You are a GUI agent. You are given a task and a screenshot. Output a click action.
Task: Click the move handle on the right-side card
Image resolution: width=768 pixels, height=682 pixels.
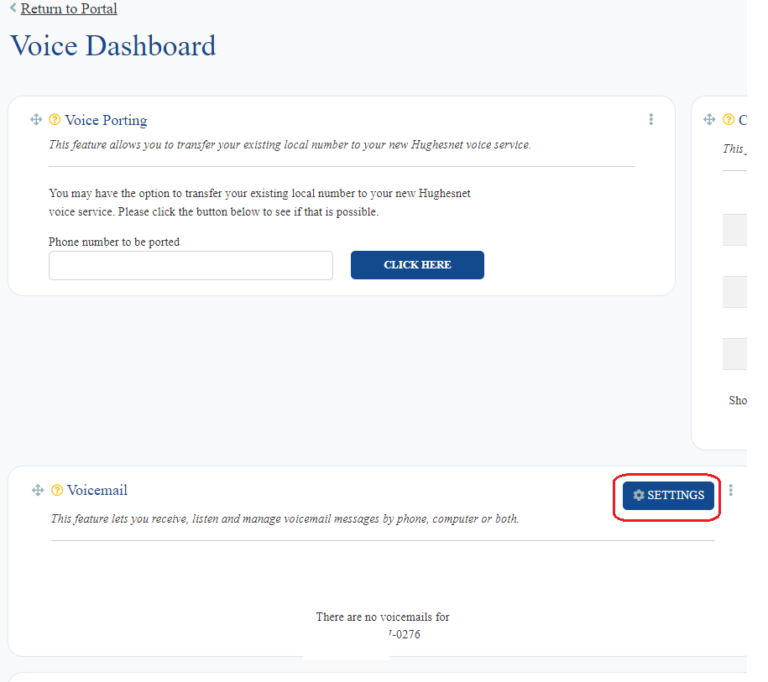[710, 120]
